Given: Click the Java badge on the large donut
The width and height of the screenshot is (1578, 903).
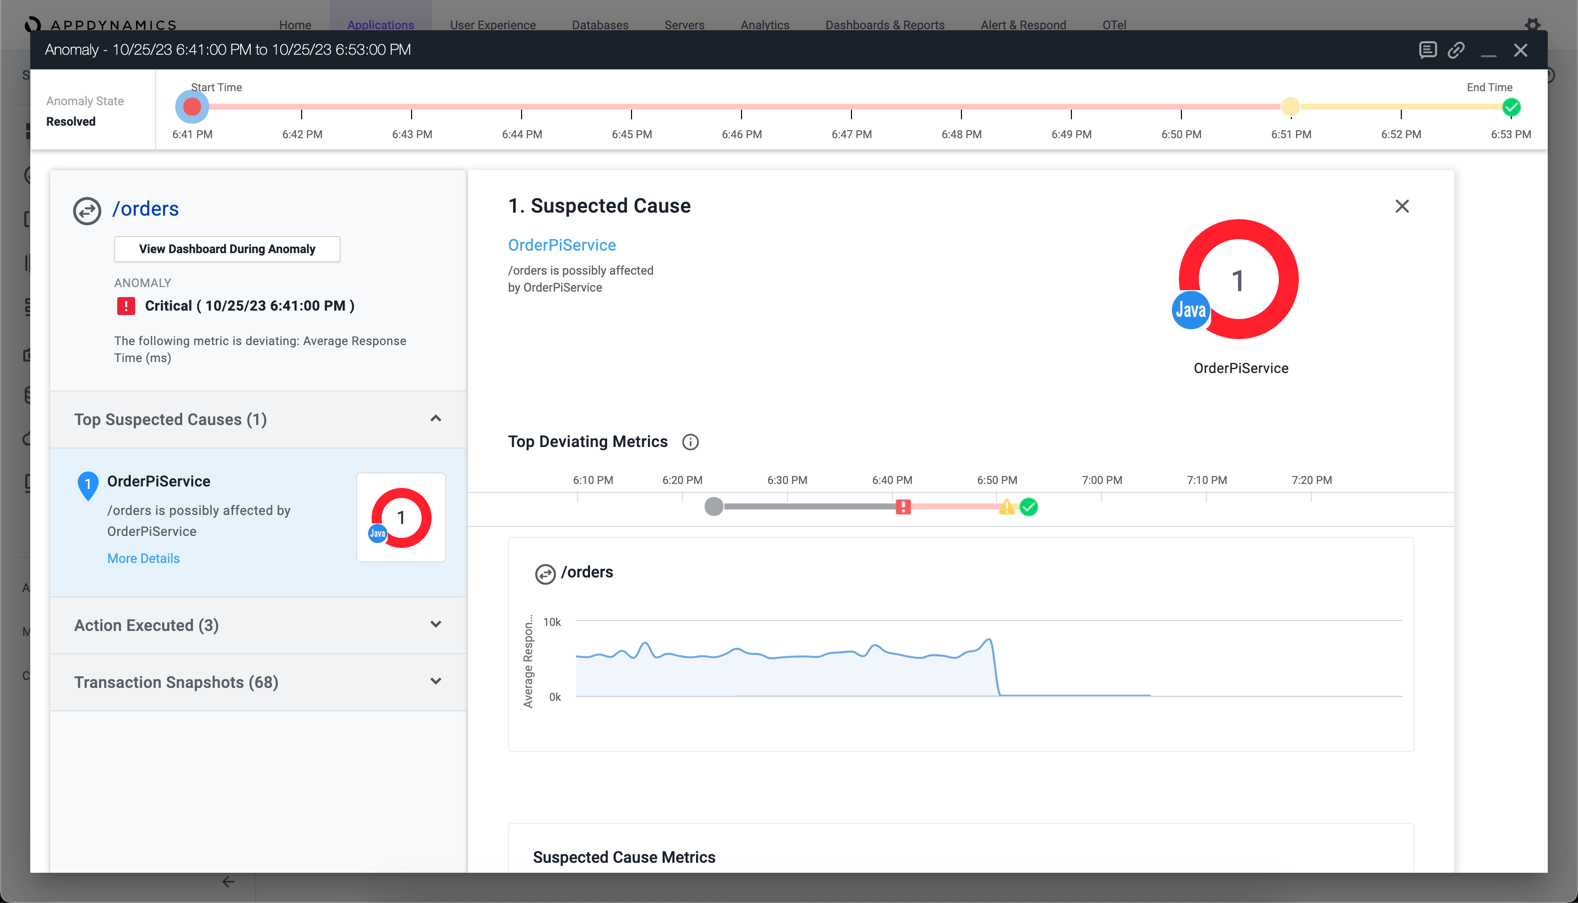Looking at the screenshot, I should (1190, 310).
